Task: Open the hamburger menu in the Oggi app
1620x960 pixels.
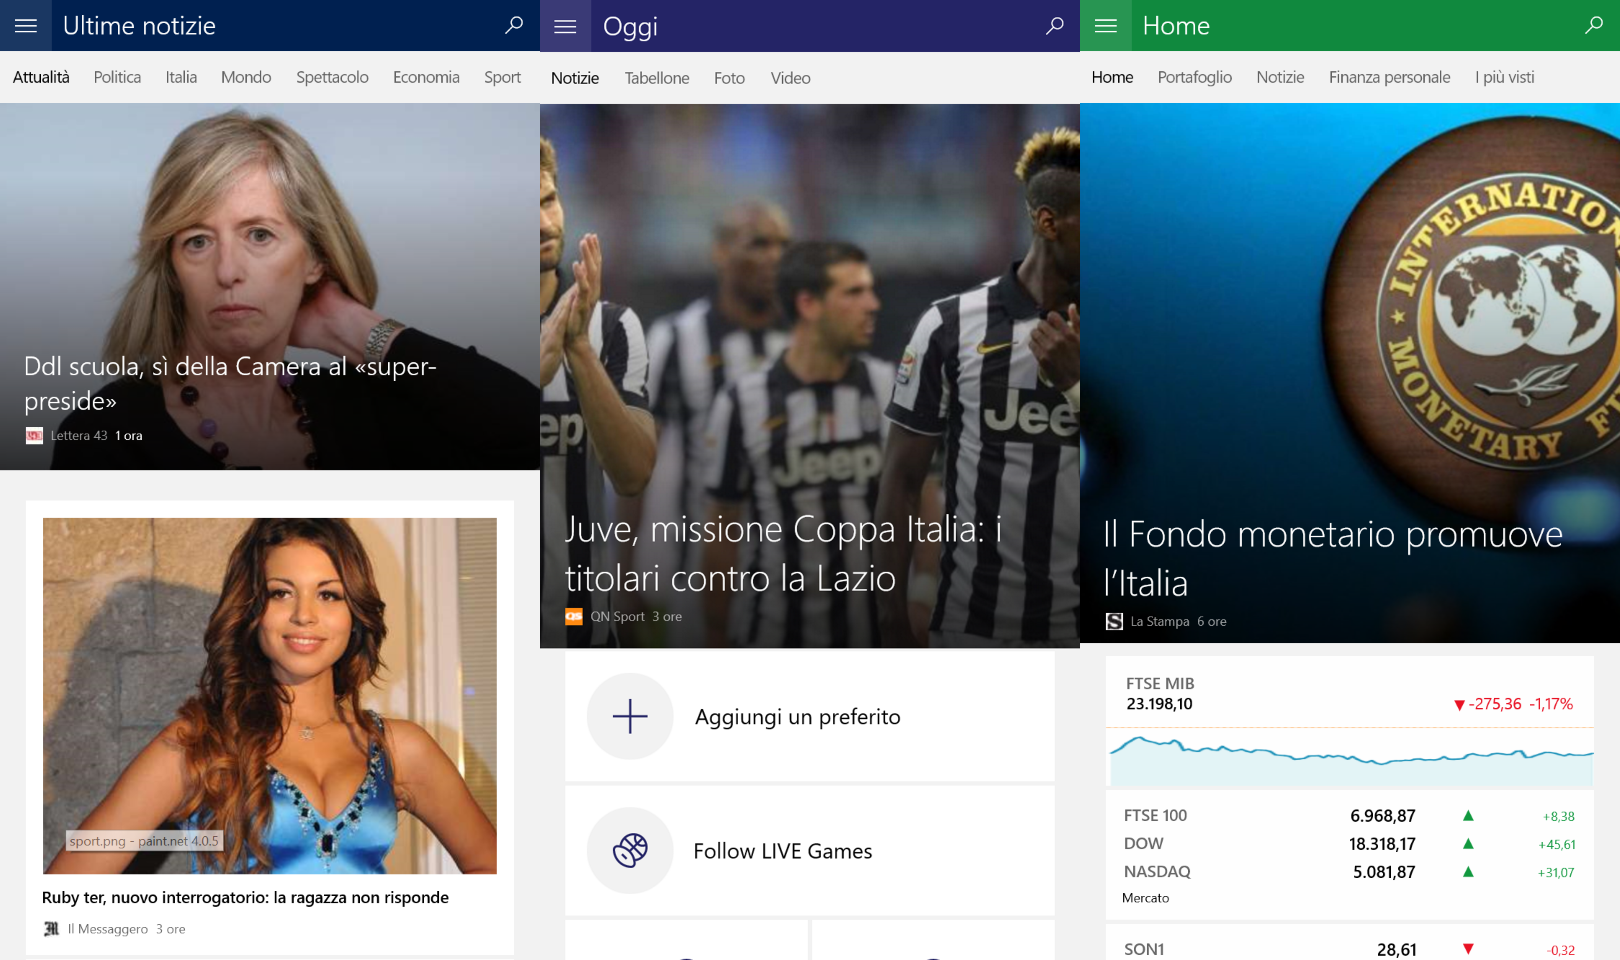Action: click(x=565, y=25)
